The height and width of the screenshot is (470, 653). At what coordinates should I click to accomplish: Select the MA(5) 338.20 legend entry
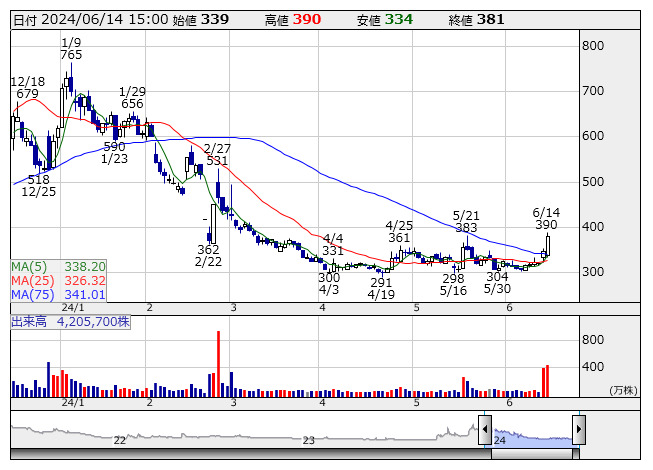(58, 266)
